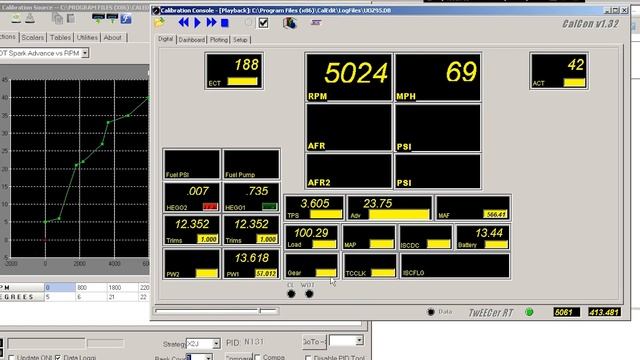640x360 pixels.
Task: Open the Scalers tab in Calibration Source
Action: pyautogui.click(x=32, y=37)
